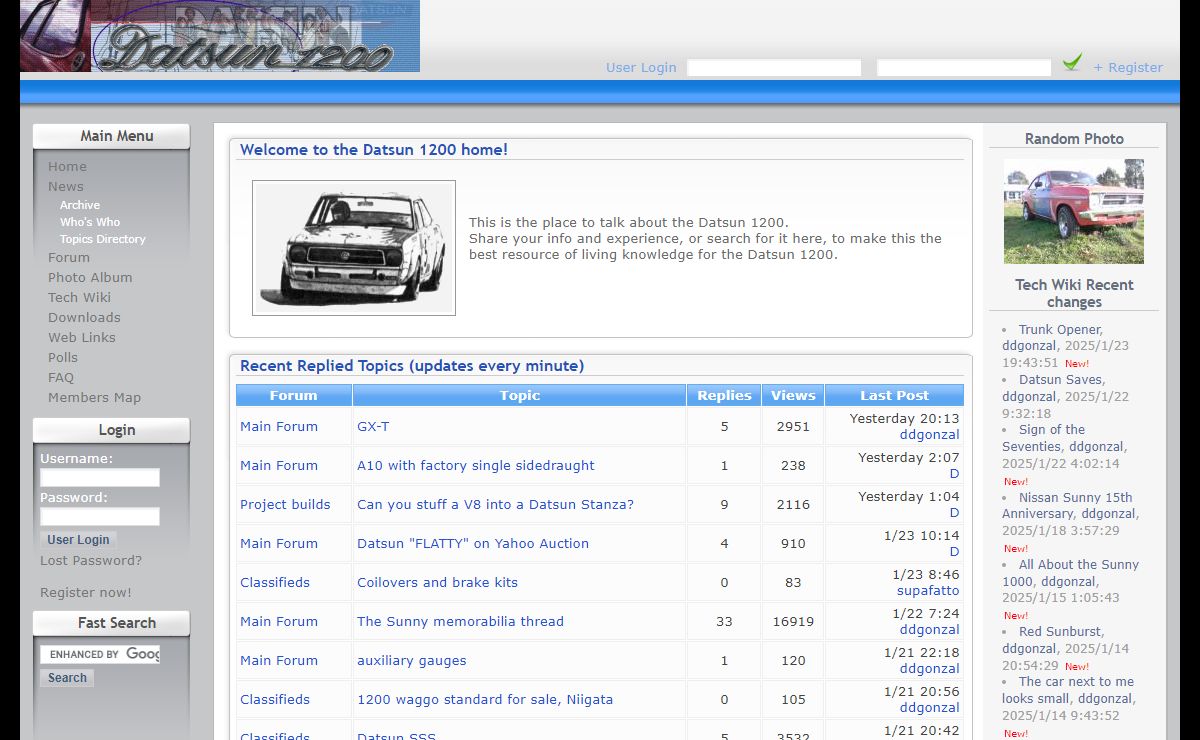This screenshot has width=1200, height=740.
Task: Open the random photo thumbnail
Action: (x=1074, y=211)
